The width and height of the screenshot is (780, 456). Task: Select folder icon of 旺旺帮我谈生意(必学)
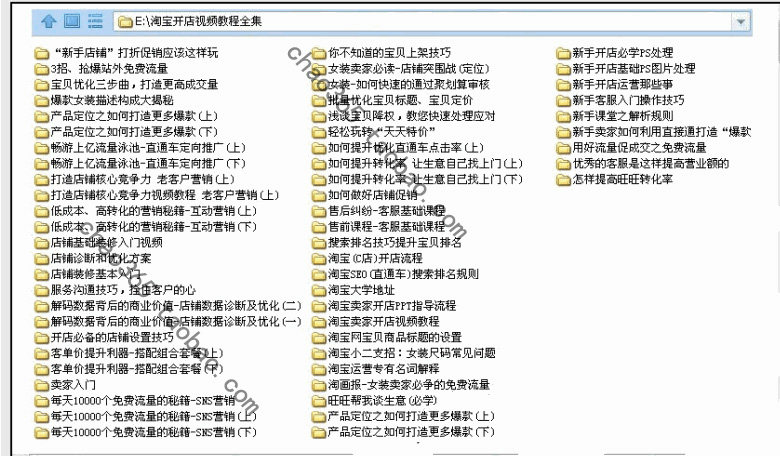pyautogui.click(x=319, y=401)
